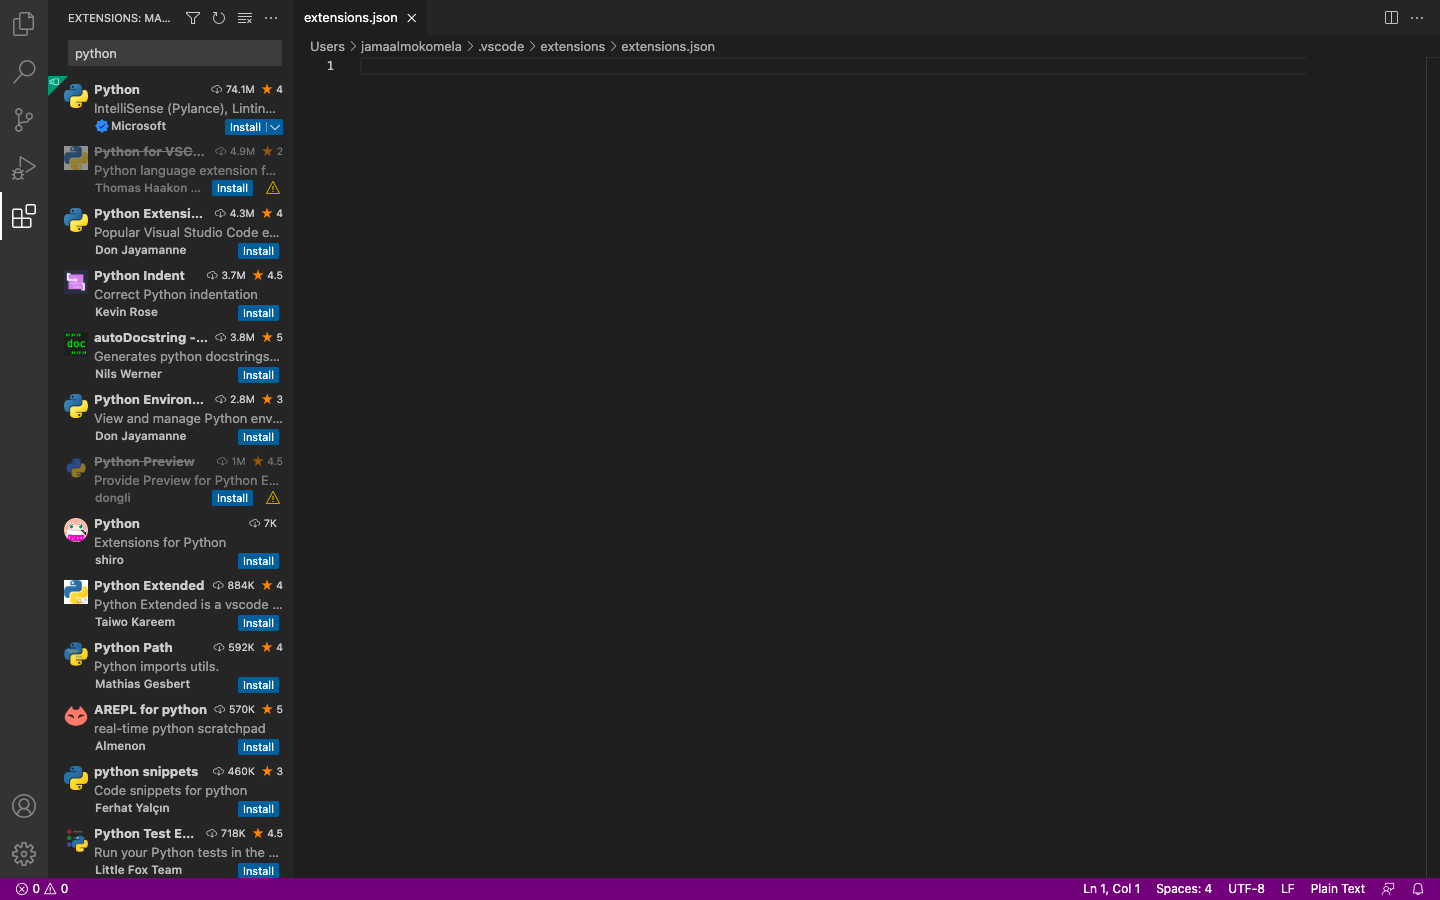Install the autoDocstring extension

click(258, 374)
